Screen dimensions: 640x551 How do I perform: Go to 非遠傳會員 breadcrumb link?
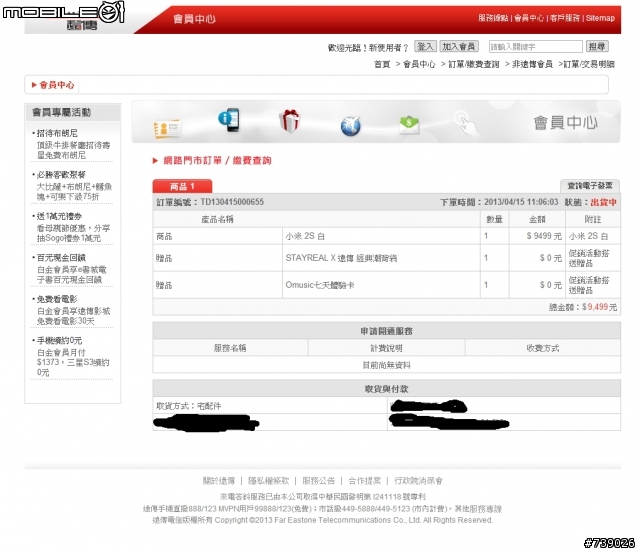coord(532,64)
